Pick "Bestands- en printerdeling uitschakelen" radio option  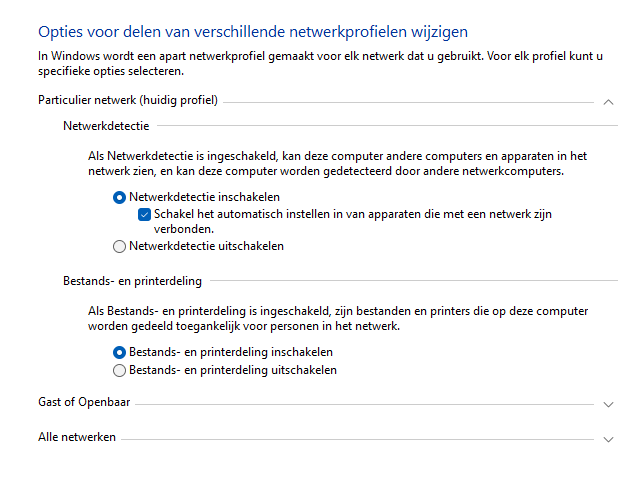click(120, 370)
